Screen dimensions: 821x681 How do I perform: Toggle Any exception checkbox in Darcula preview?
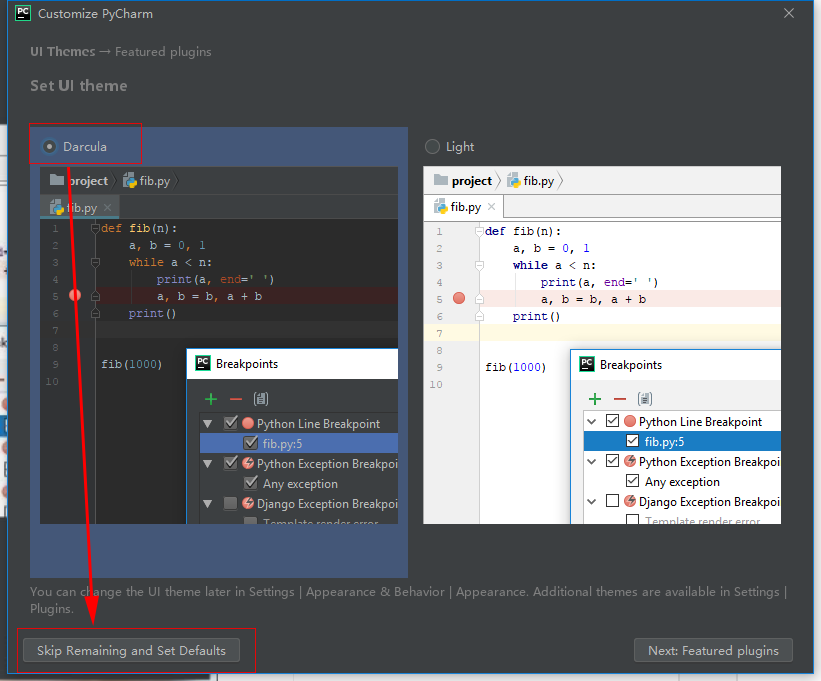tap(251, 483)
